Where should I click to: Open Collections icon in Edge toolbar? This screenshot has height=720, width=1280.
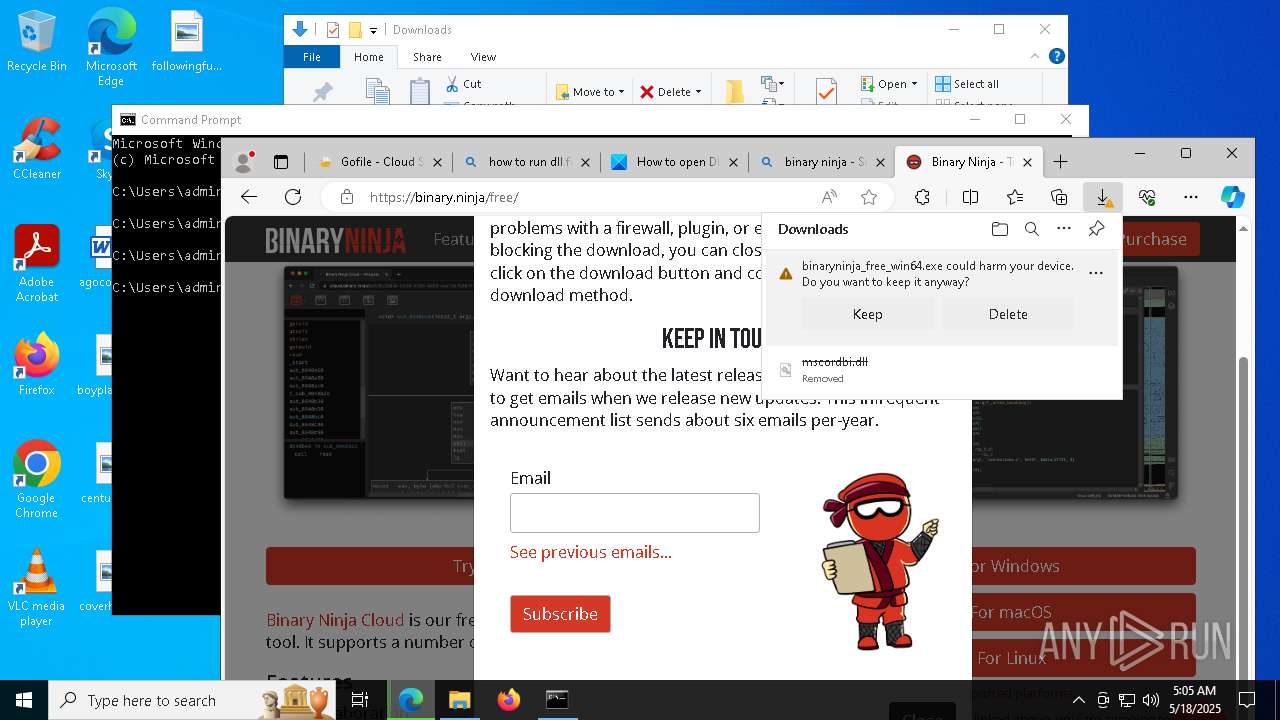pyautogui.click(x=1059, y=197)
